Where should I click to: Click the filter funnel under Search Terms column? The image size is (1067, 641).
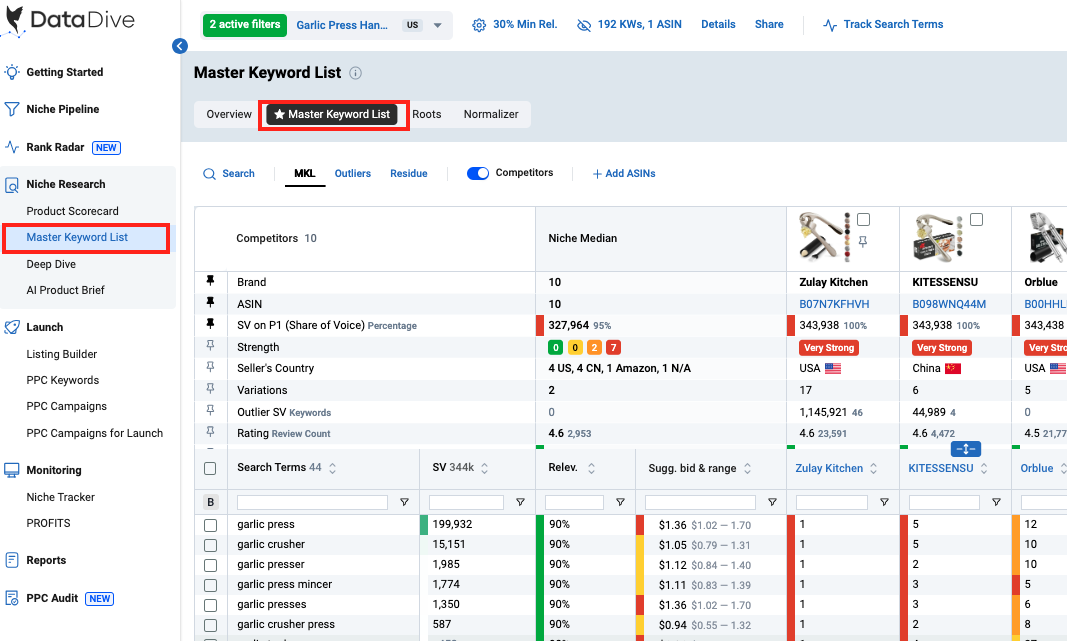(x=404, y=502)
